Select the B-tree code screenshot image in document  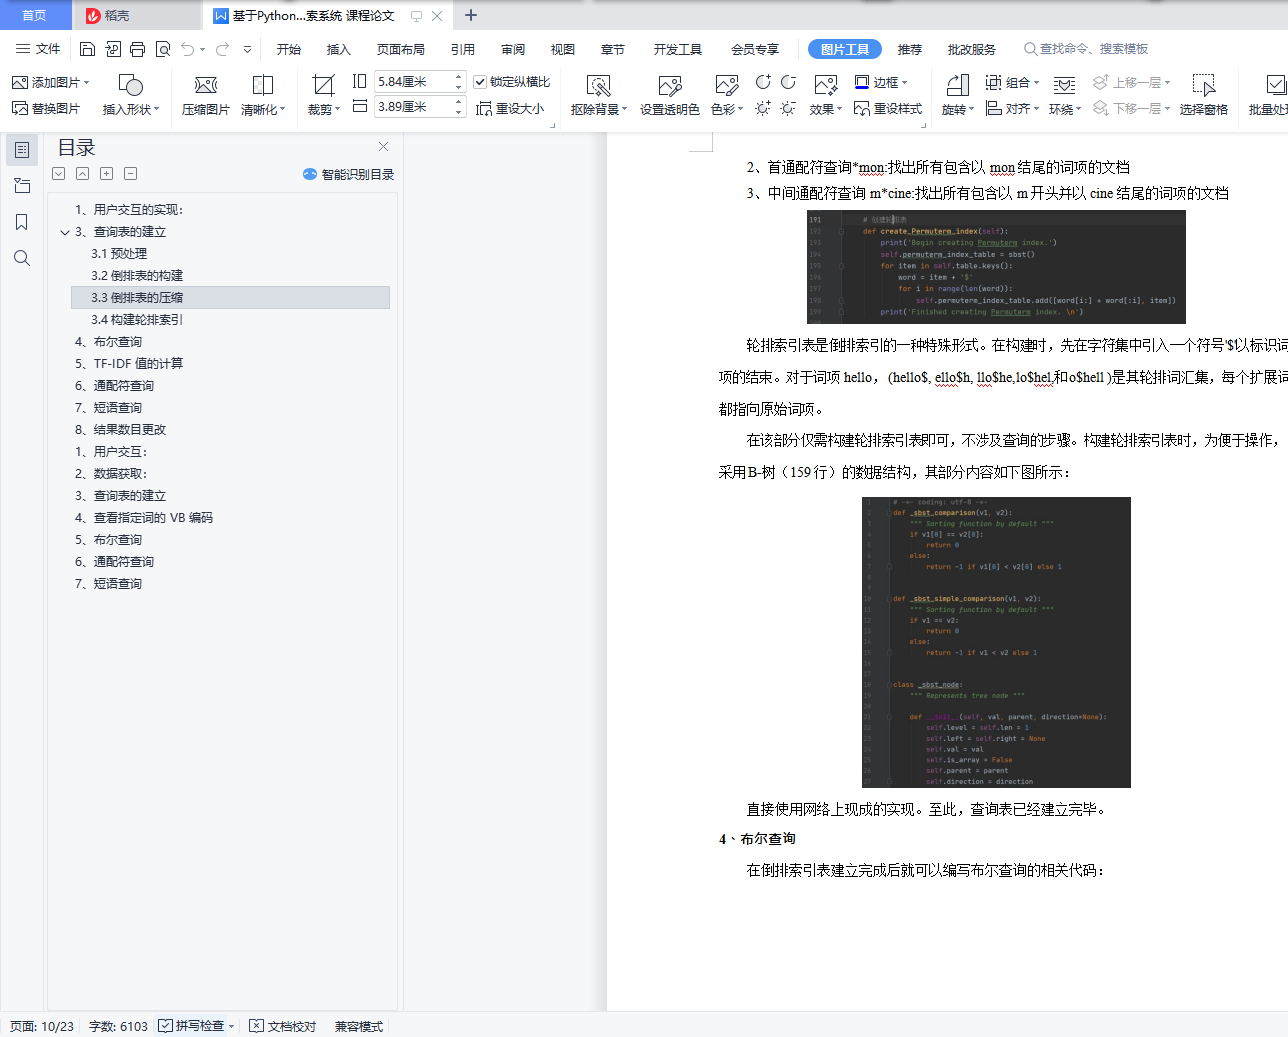point(996,642)
